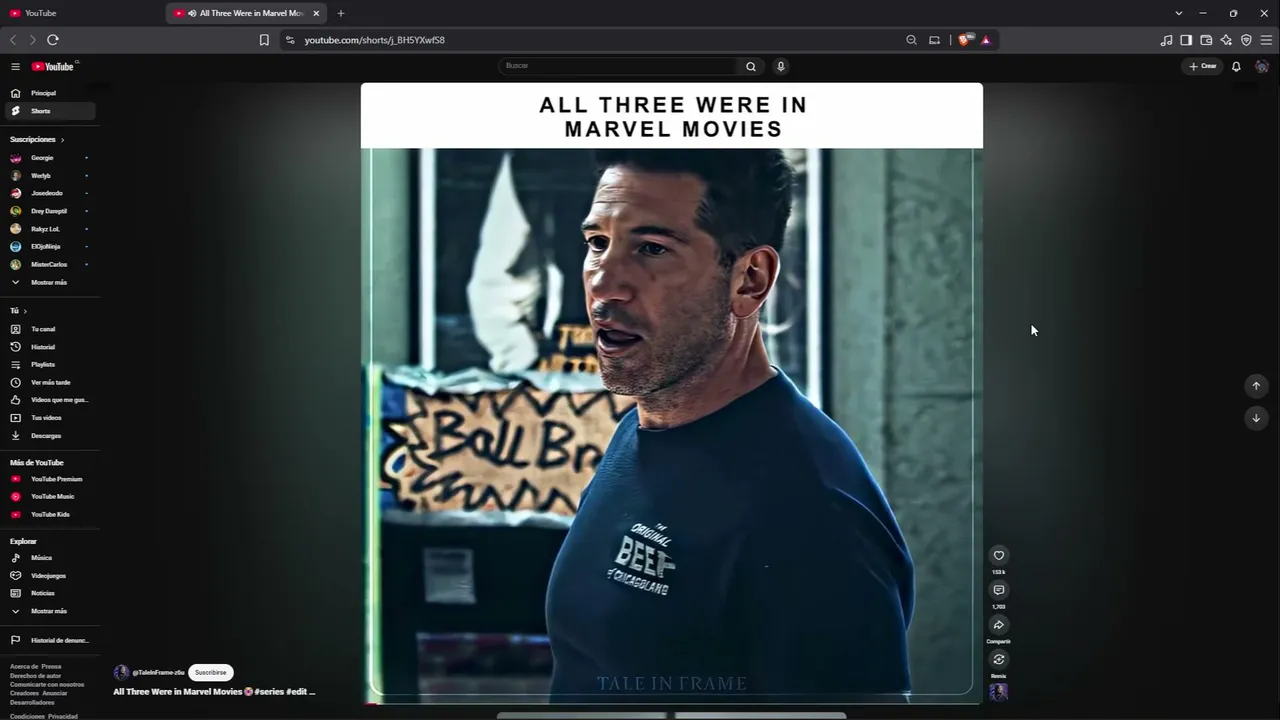
Task: Open Ver más tarde list
Action: [51, 383]
